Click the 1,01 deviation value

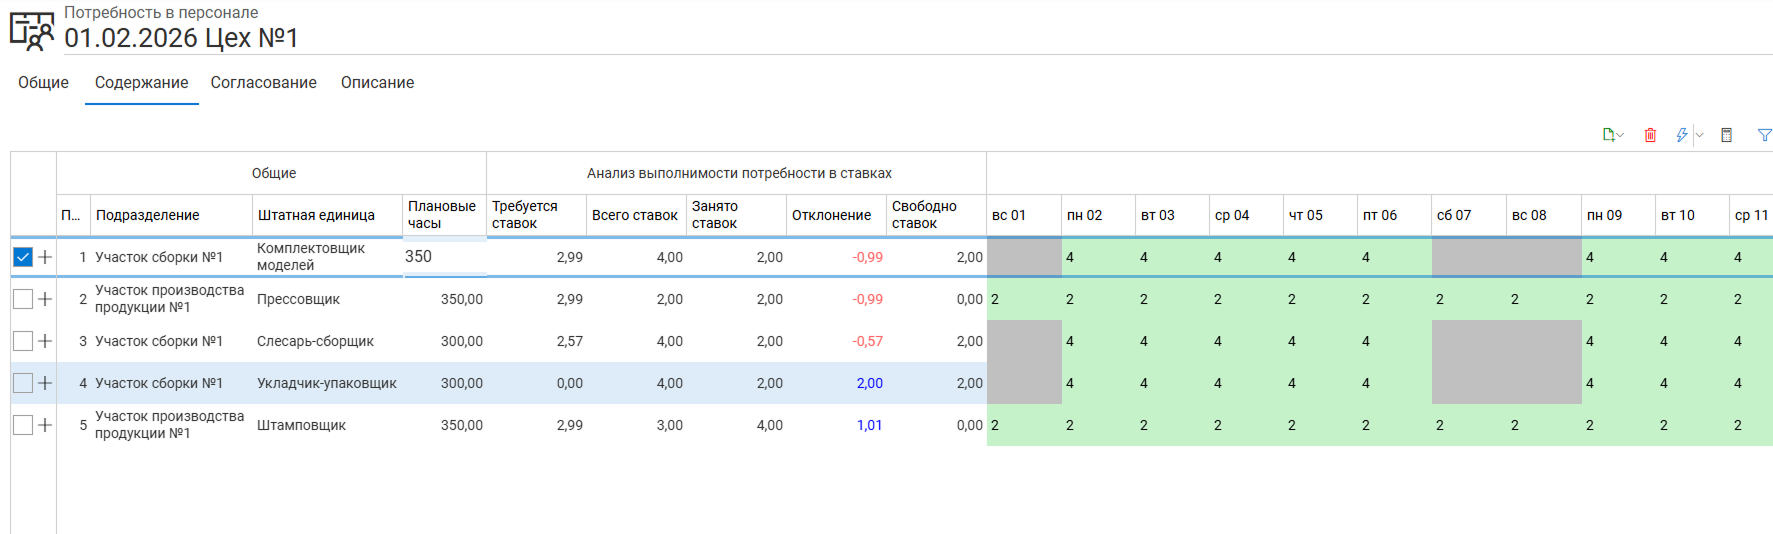click(870, 425)
